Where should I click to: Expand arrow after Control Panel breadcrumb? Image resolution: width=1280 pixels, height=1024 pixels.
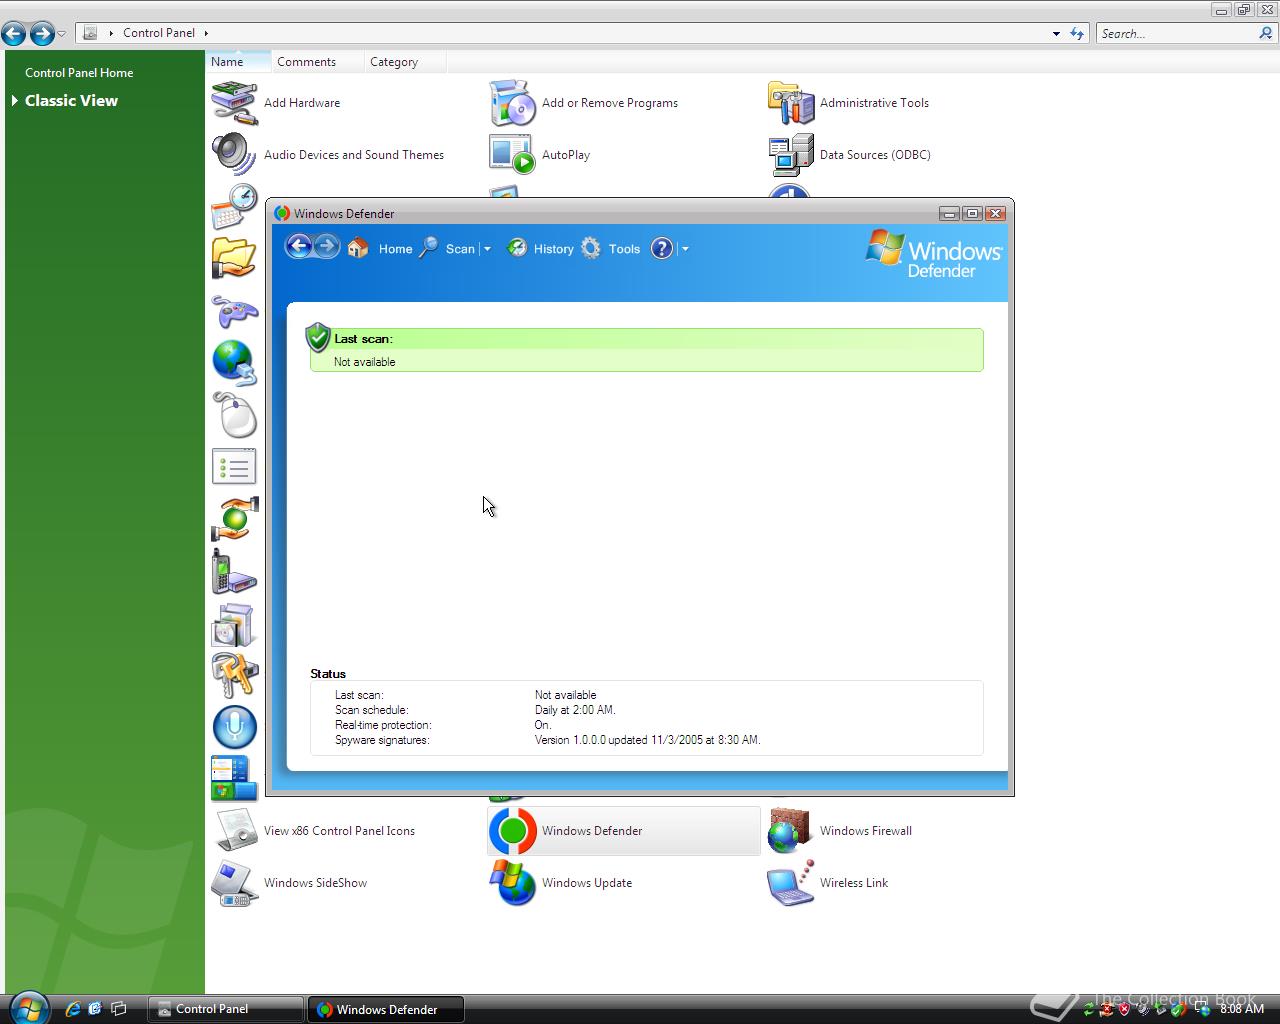[206, 33]
